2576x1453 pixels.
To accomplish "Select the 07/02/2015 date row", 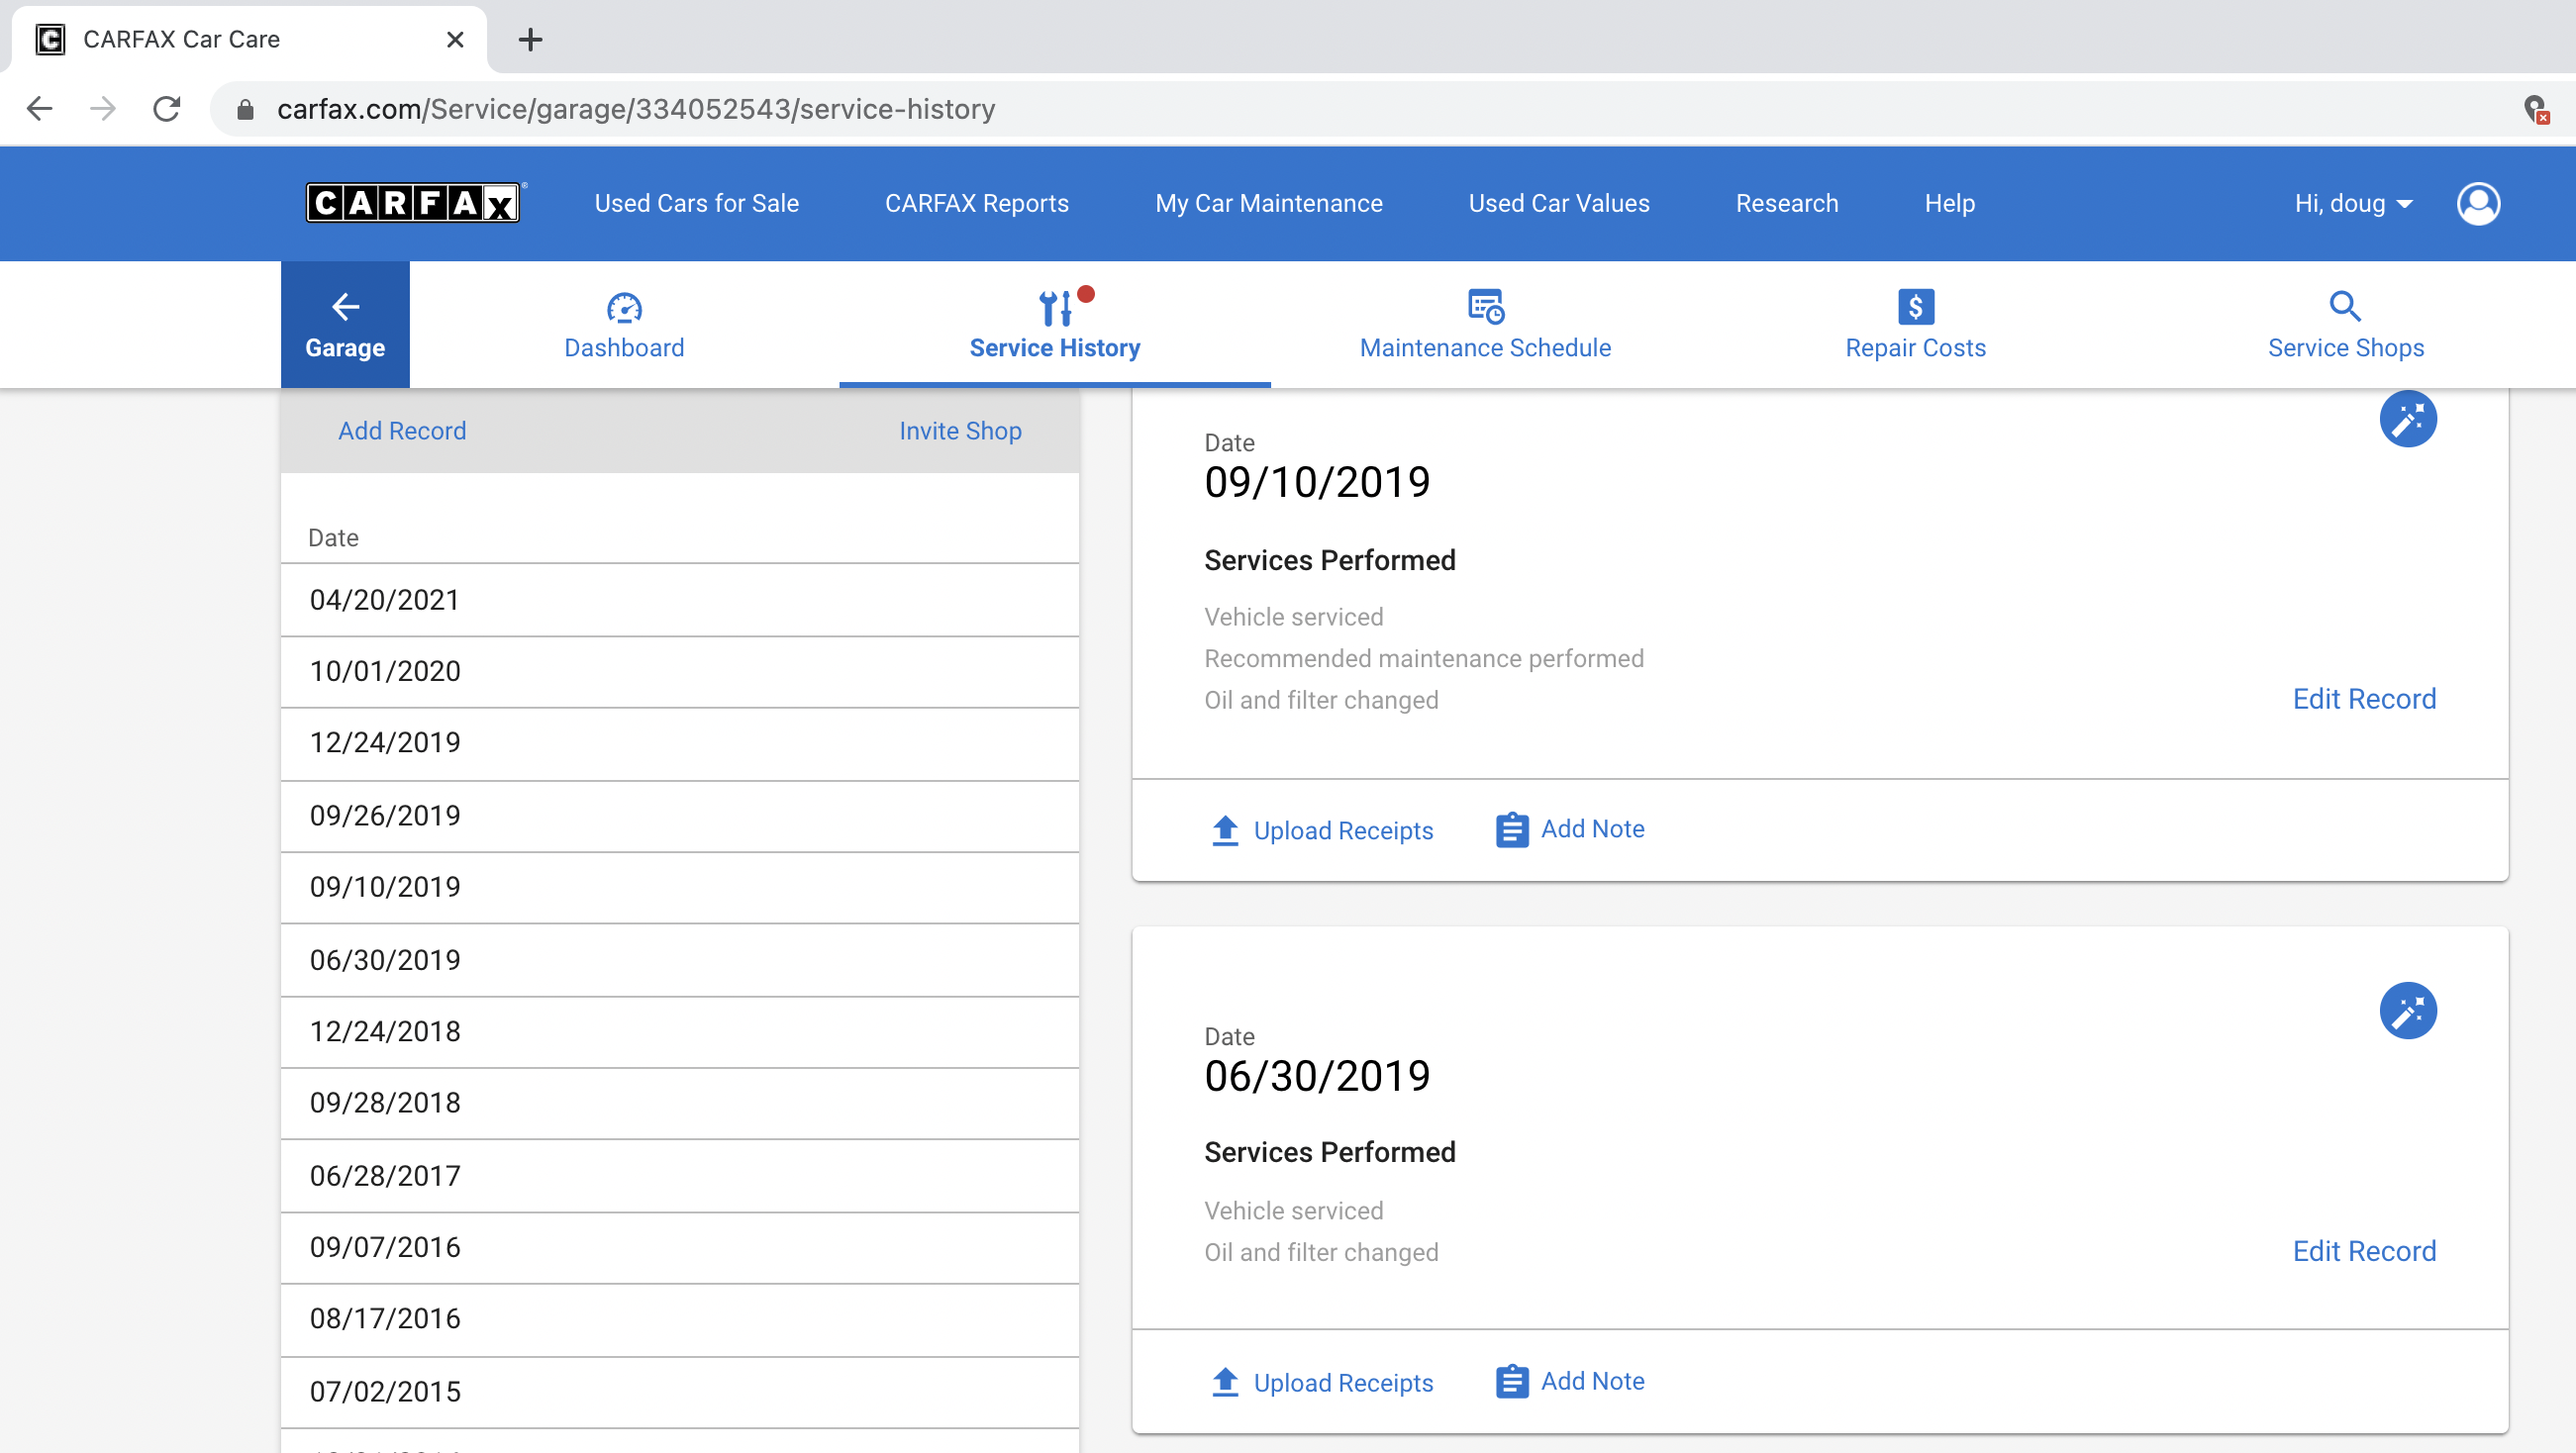I will click(x=680, y=1392).
